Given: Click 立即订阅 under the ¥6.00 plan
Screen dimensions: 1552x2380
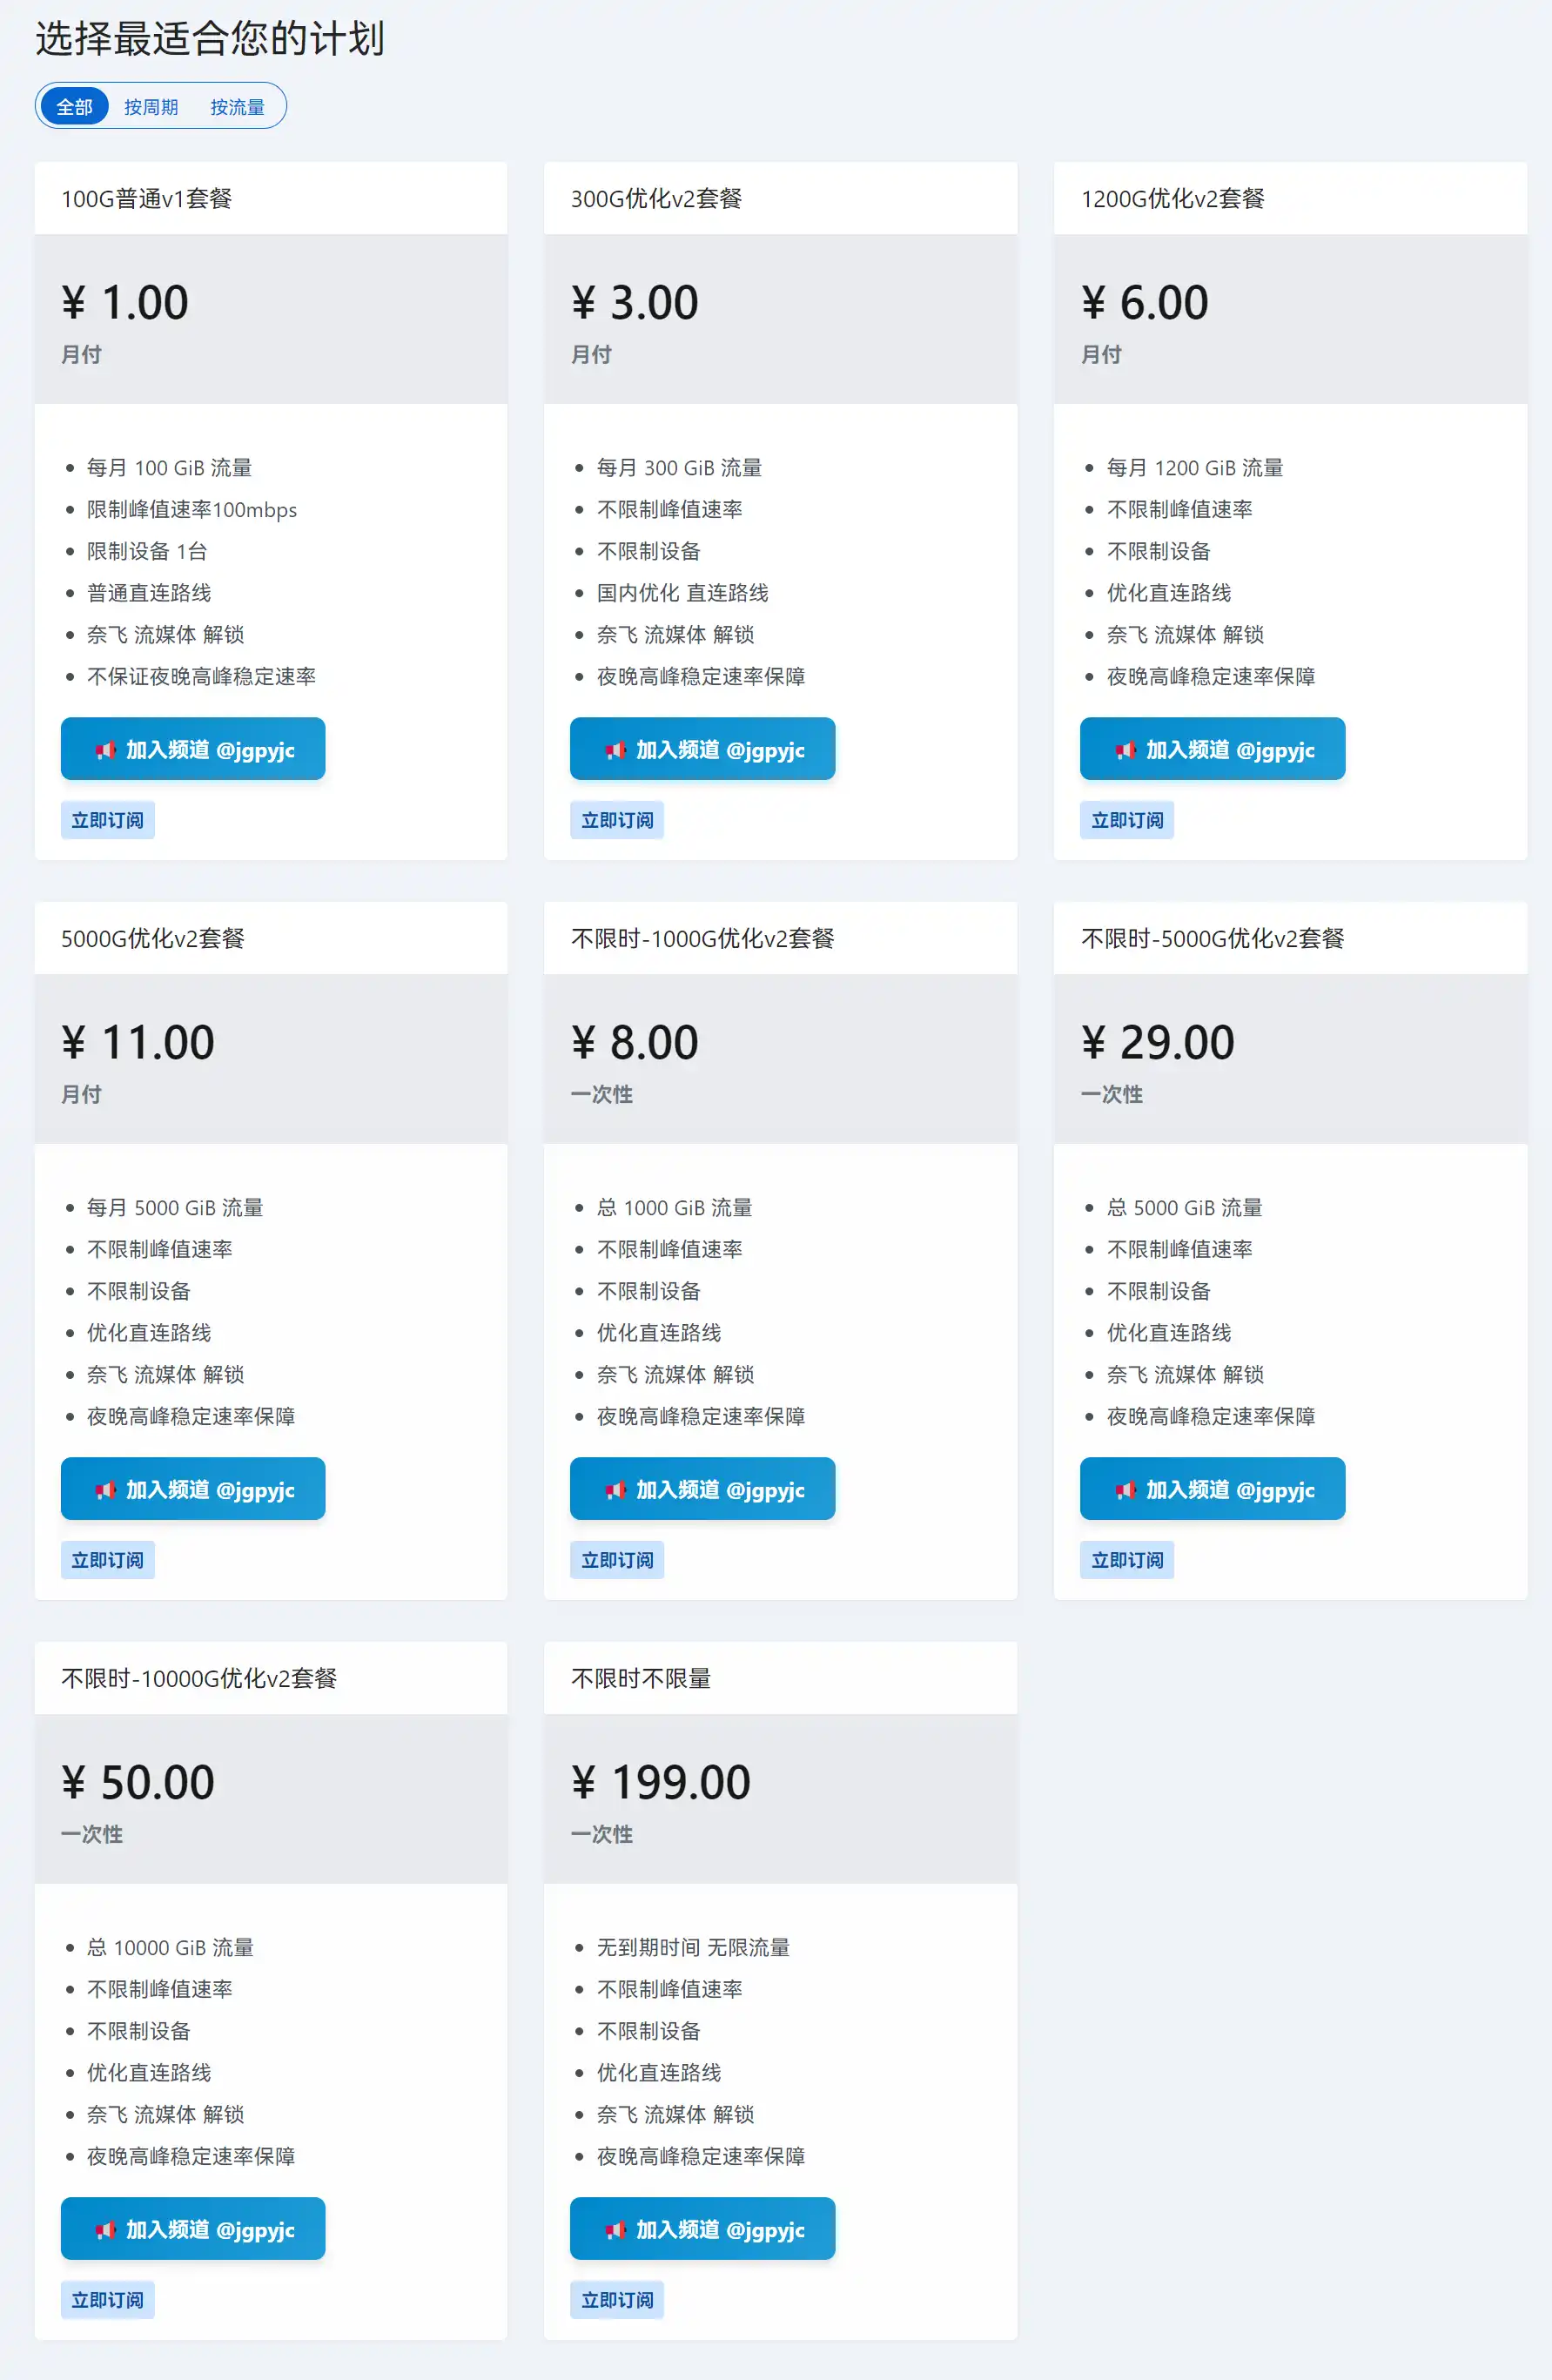Looking at the screenshot, I should pos(1127,820).
